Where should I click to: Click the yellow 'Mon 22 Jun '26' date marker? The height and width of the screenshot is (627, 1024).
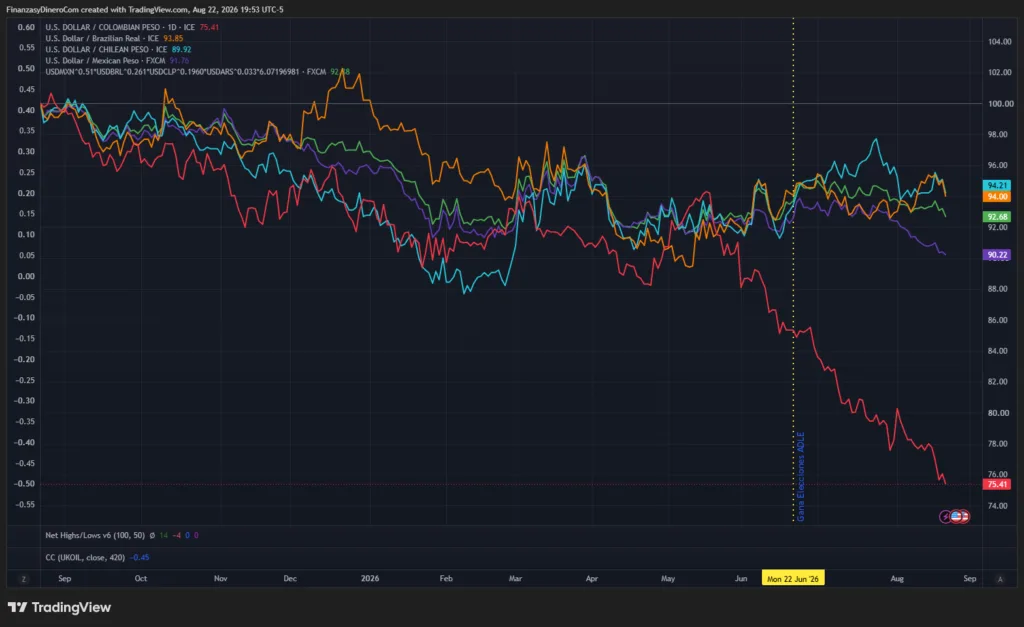pyautogui.click(x=793, y=579)
